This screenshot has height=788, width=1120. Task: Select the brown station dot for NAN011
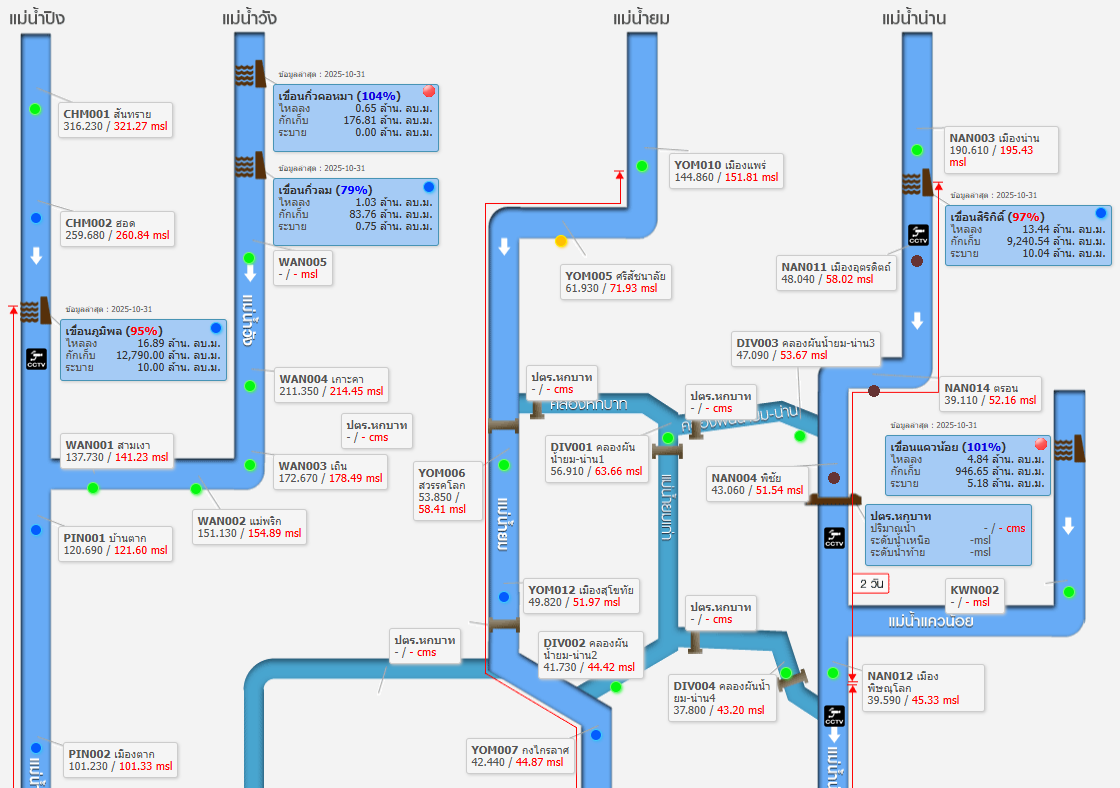(917, 260)
